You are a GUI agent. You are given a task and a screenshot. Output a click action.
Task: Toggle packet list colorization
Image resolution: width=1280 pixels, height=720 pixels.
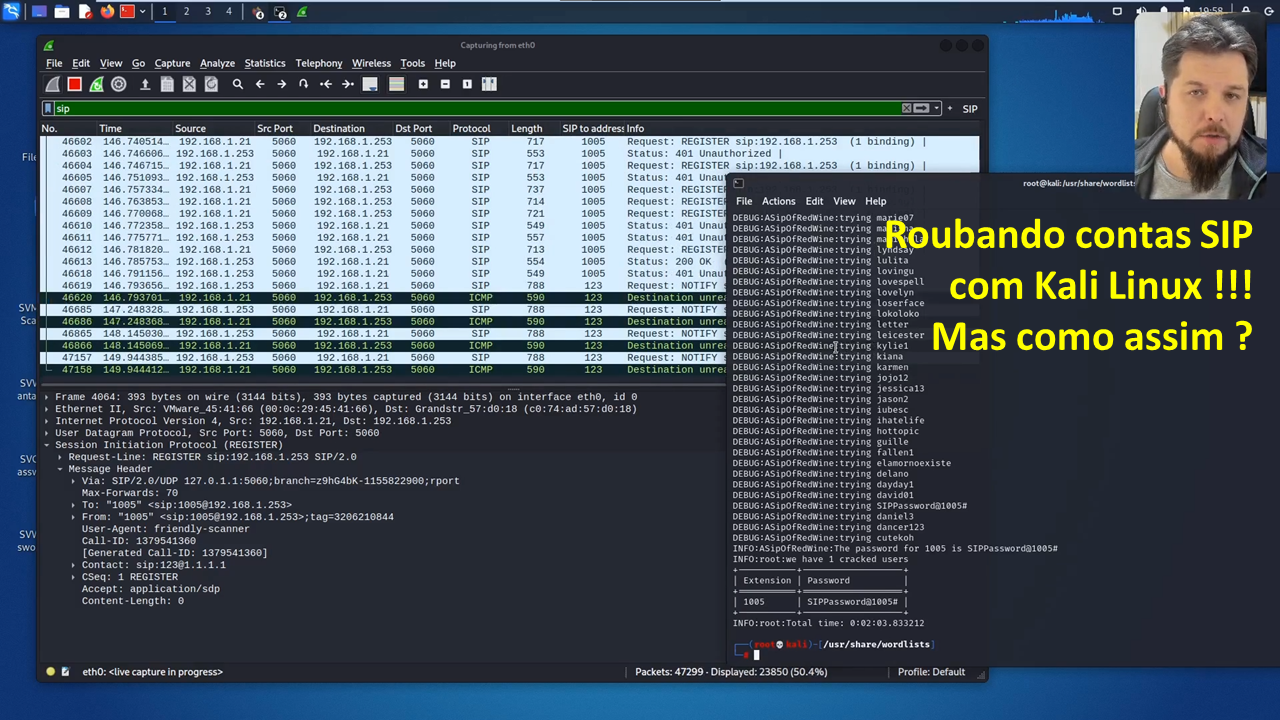[396, 84]
